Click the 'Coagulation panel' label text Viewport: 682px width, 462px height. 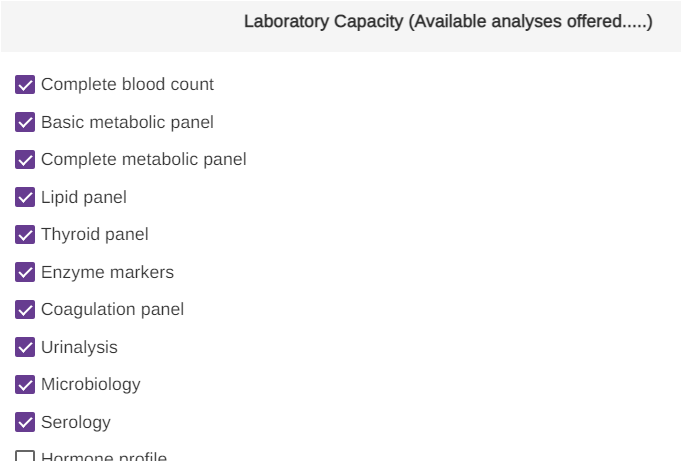coord(112,310)
